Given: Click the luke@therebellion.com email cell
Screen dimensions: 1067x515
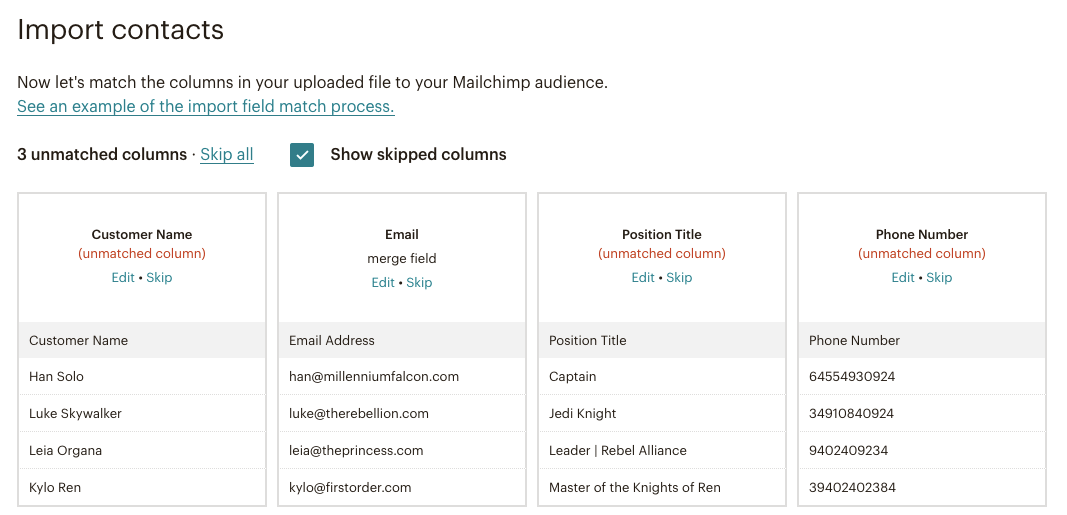Looking at the screenshot, I should click(359, 414).
